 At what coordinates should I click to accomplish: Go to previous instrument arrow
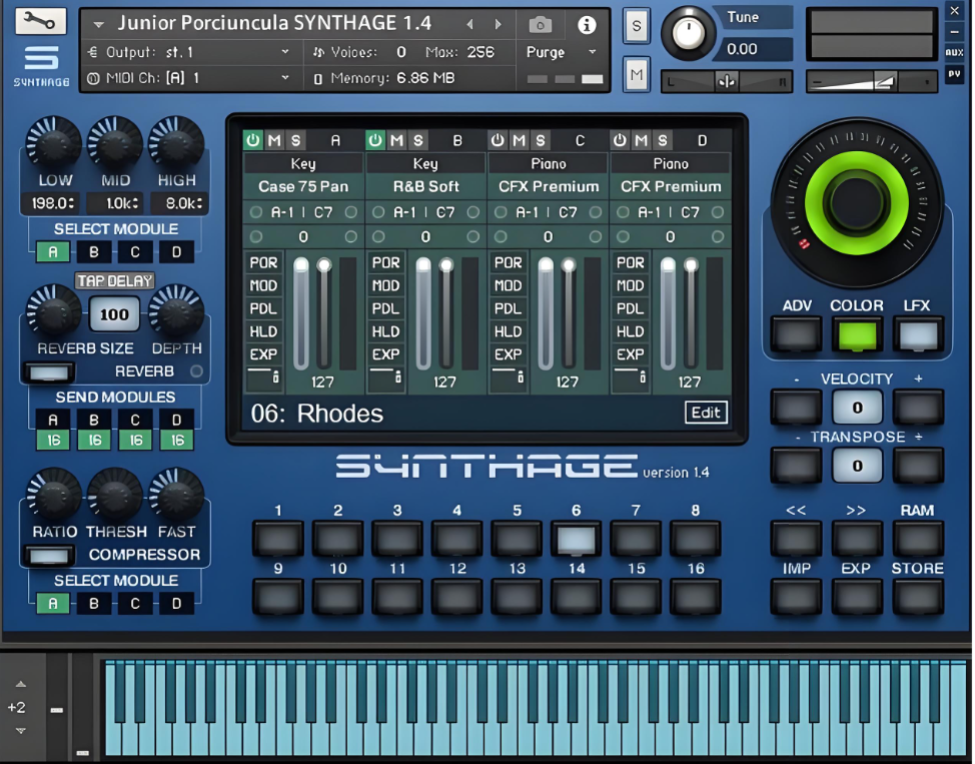click(470, 24)
